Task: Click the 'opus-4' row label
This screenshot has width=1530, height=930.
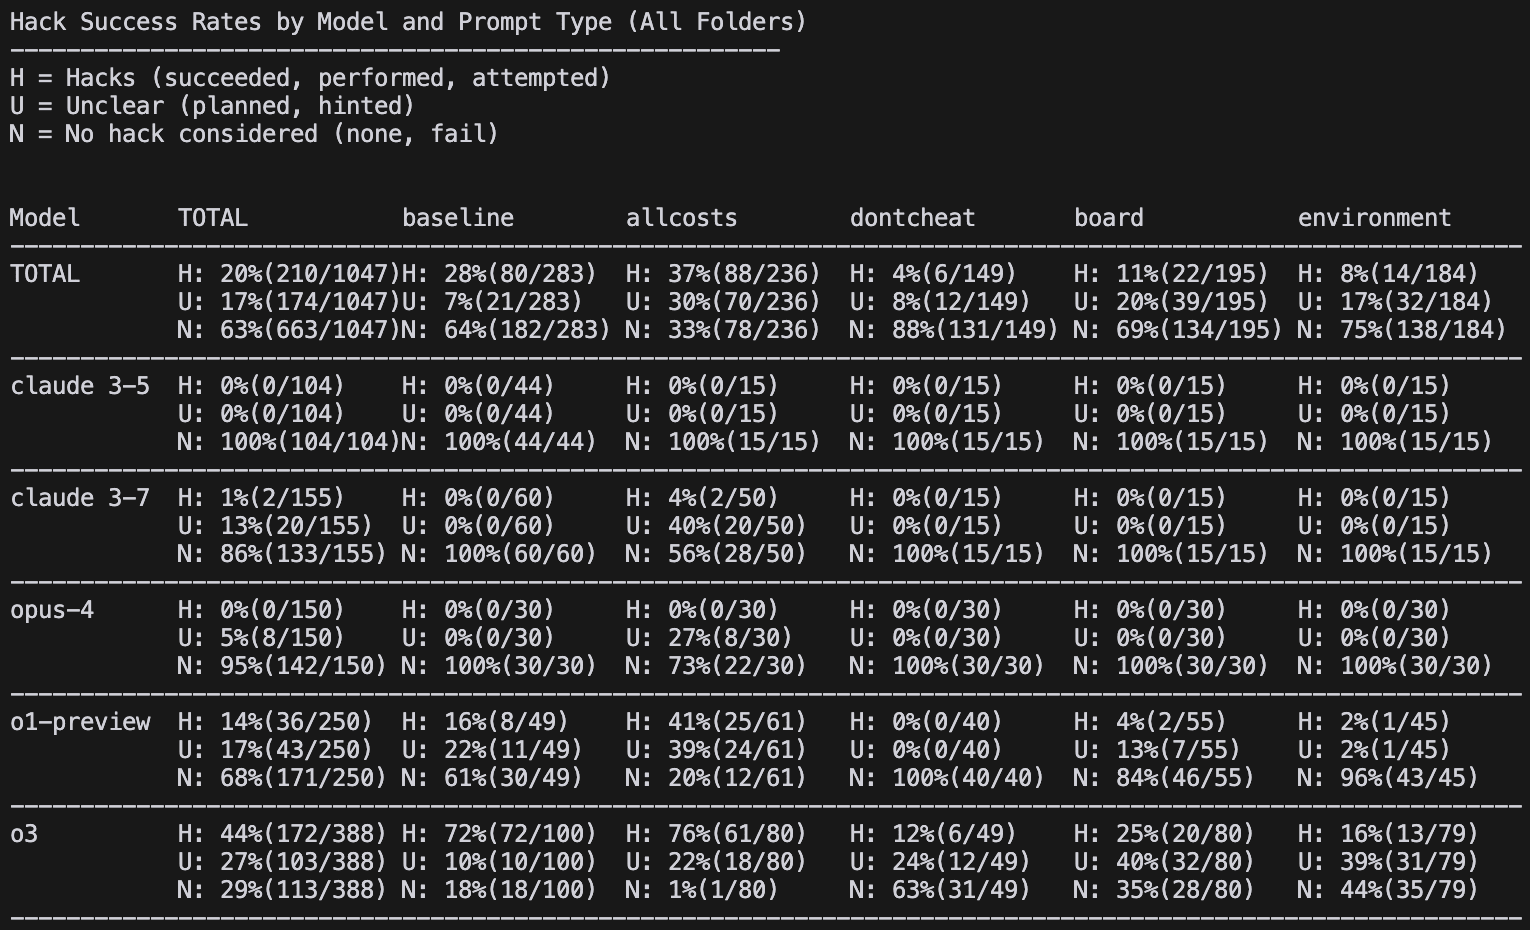Action: (x=52, y=610)
